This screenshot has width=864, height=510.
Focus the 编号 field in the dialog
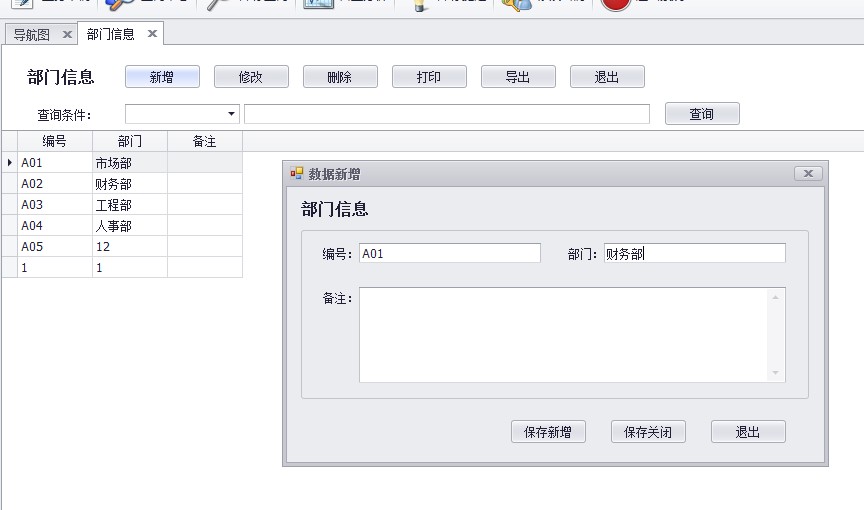tap(450, 253)
